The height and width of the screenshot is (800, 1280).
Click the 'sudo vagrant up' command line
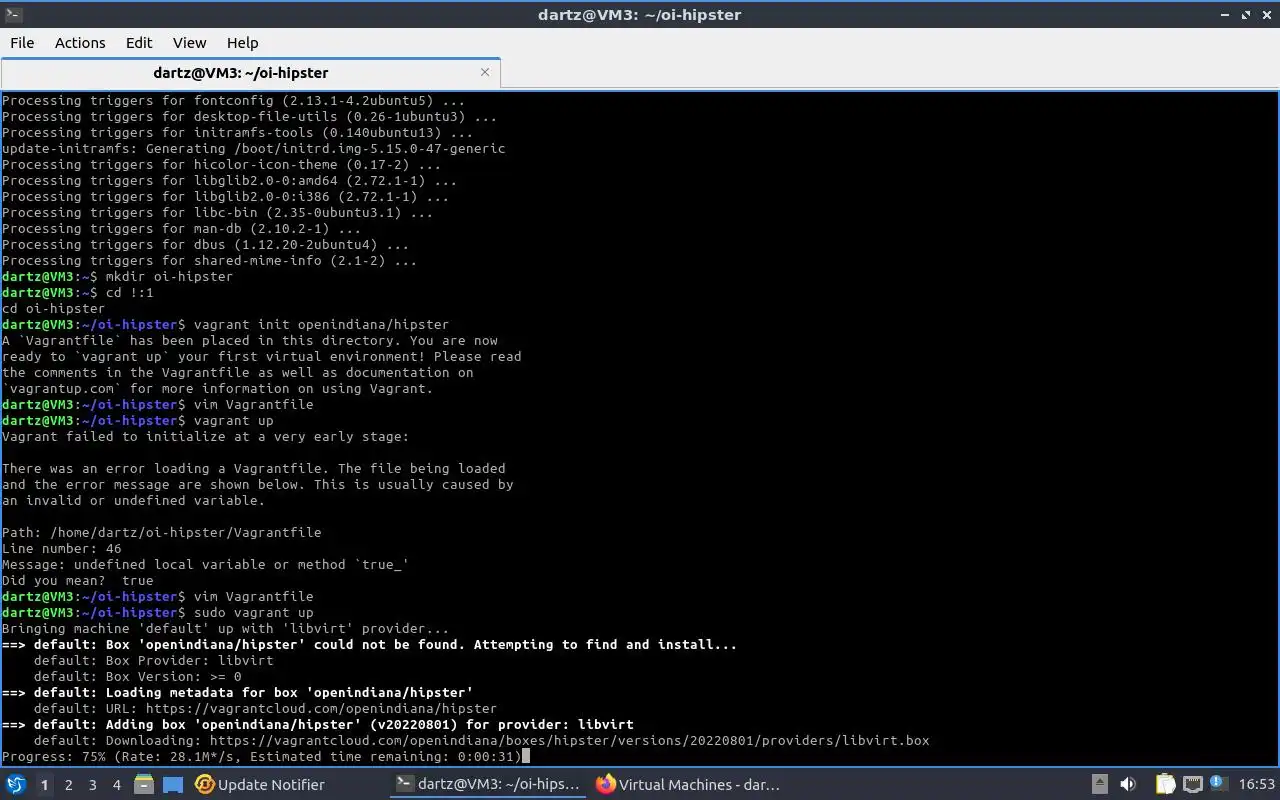point(158,613)
